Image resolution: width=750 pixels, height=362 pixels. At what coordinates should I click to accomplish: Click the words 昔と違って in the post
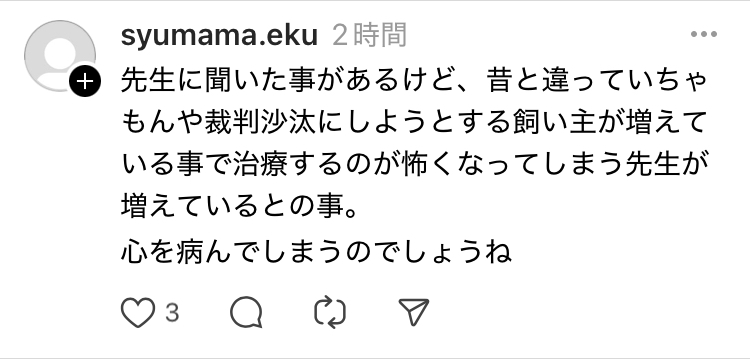555,81
